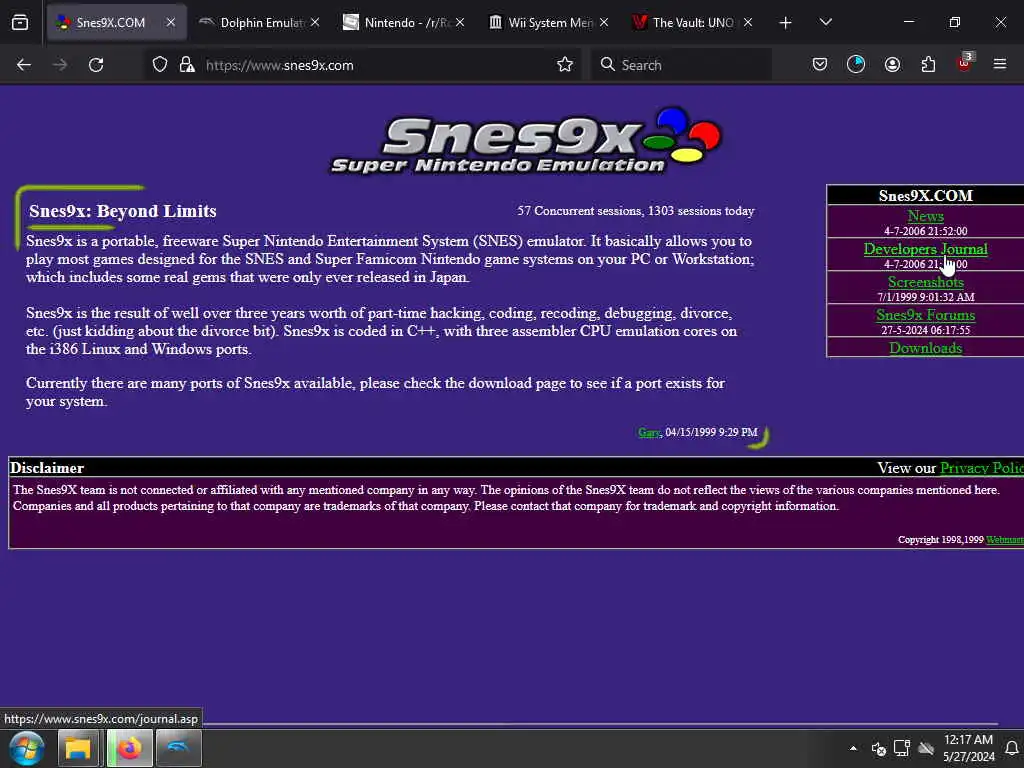Click the site security padlock icon
This screenshot has height=768, width=1024.
pyautogui.click(x=187, y=65)
